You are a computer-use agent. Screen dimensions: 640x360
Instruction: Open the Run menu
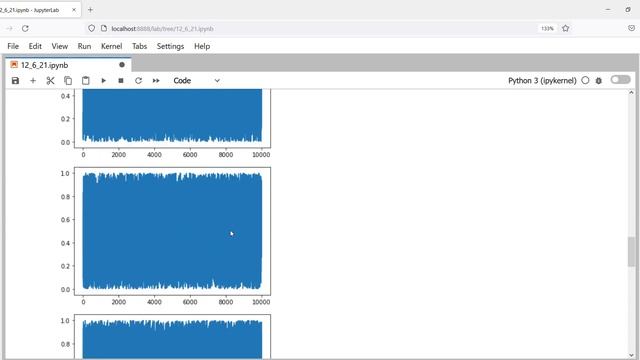click(84, 47)
